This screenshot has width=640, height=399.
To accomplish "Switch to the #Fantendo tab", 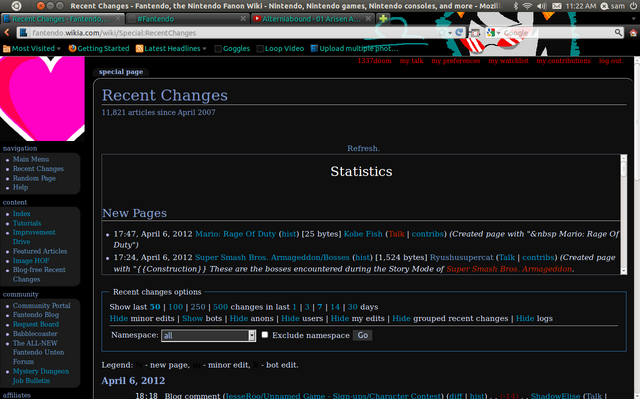I will coord(187,19).
